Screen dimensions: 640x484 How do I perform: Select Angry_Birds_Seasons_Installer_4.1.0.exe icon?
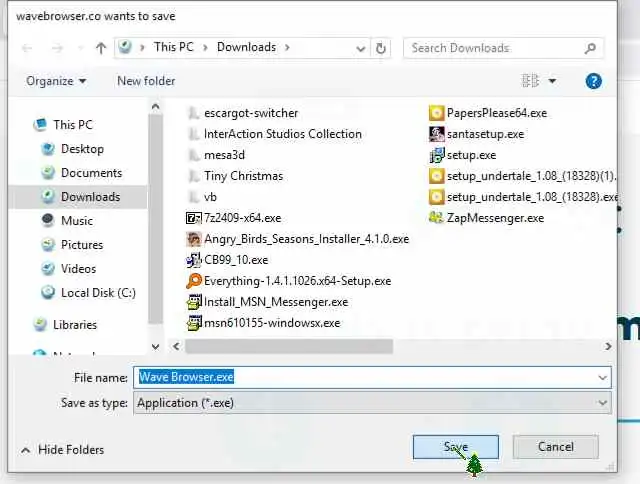tap(193, 239)
